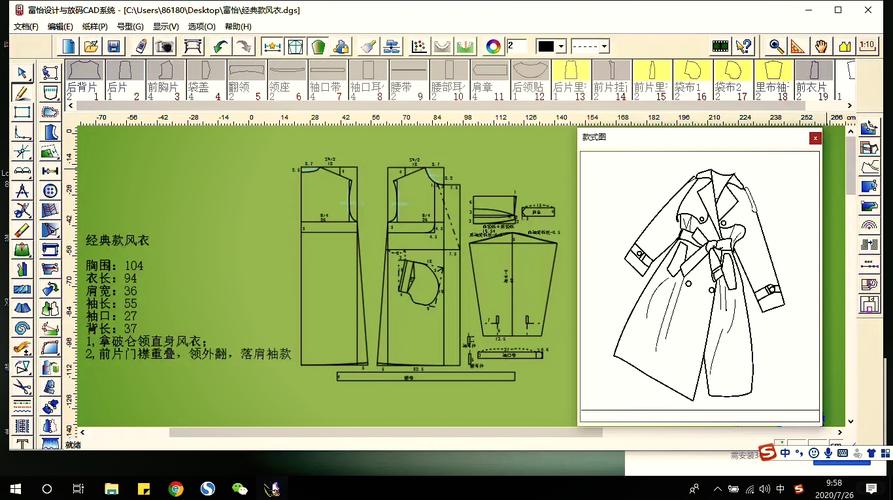Select the hand pan tool icon
893x500 pixels.
820,46
